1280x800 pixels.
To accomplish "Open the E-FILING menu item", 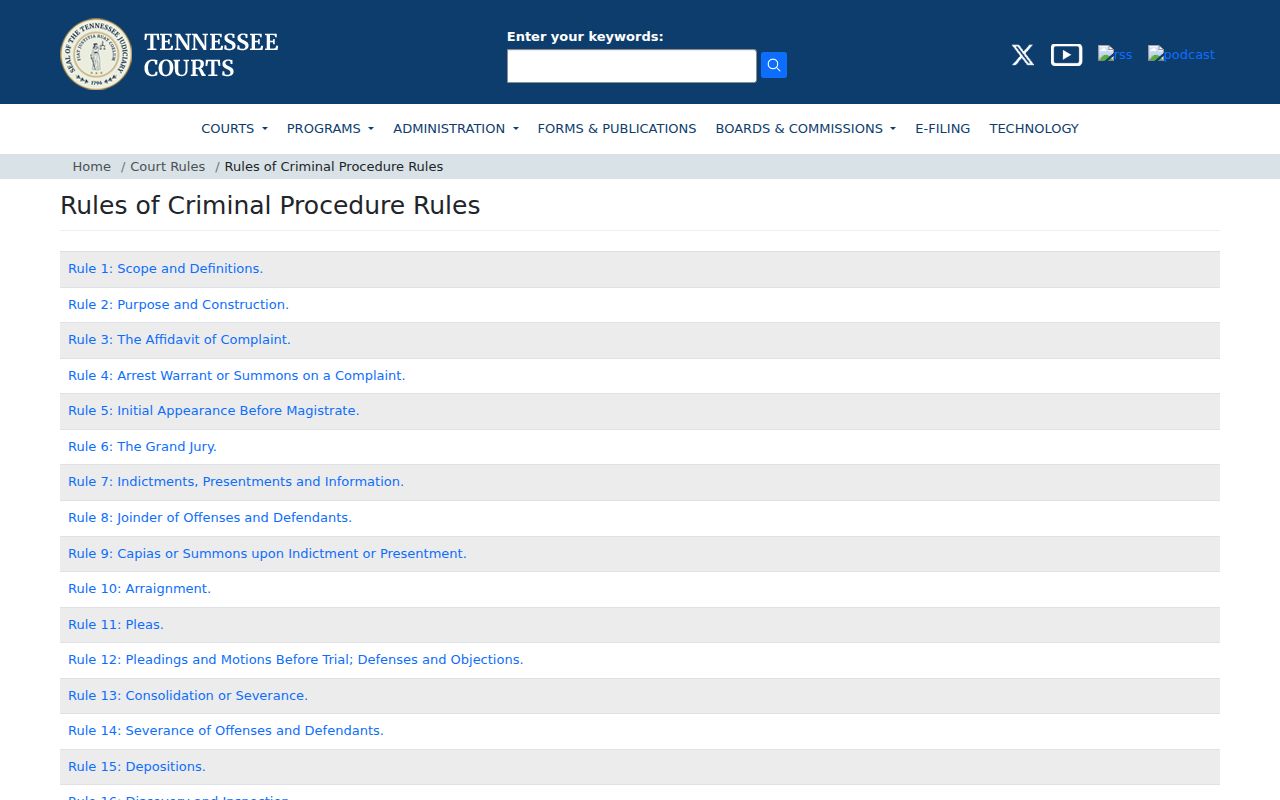I will pos(943,128).
